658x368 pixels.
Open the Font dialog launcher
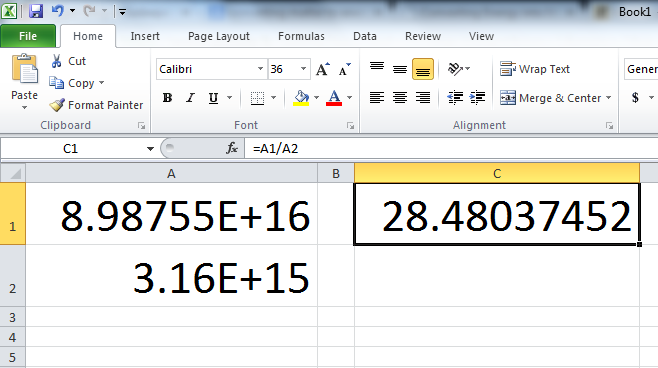350,125
